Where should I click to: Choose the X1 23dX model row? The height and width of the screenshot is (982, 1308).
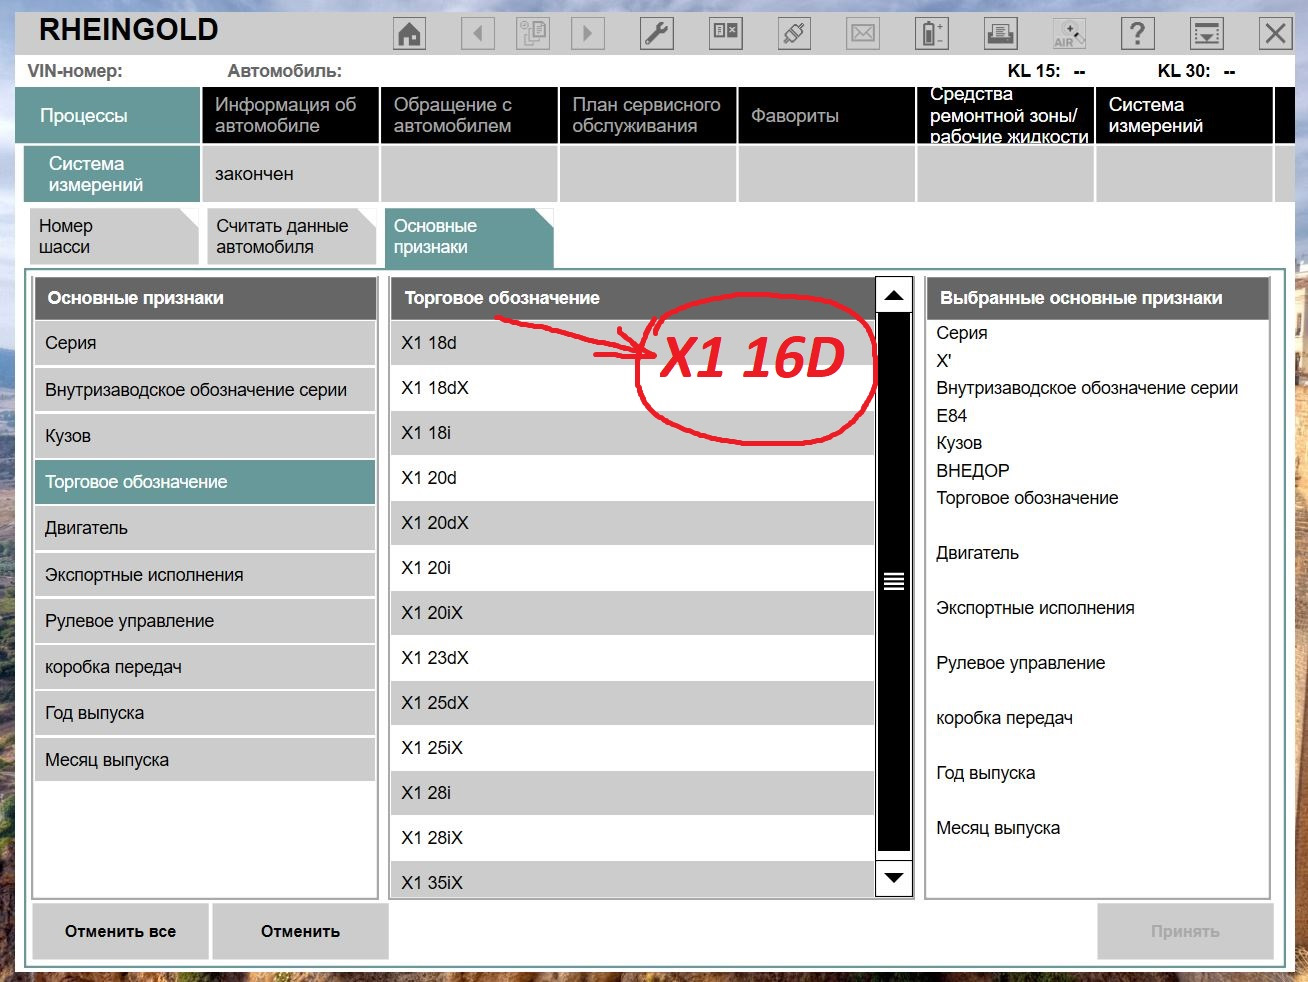pyautogui.click(x=633, y=658)
